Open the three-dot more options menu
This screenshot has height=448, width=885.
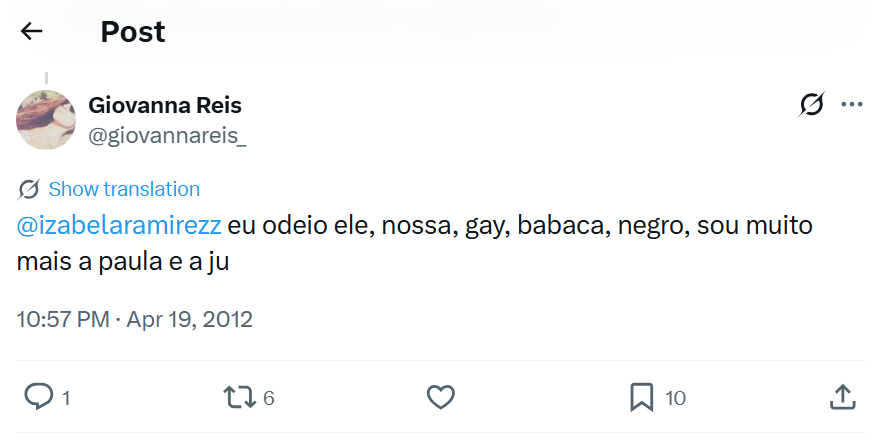[x=851, y=104]
